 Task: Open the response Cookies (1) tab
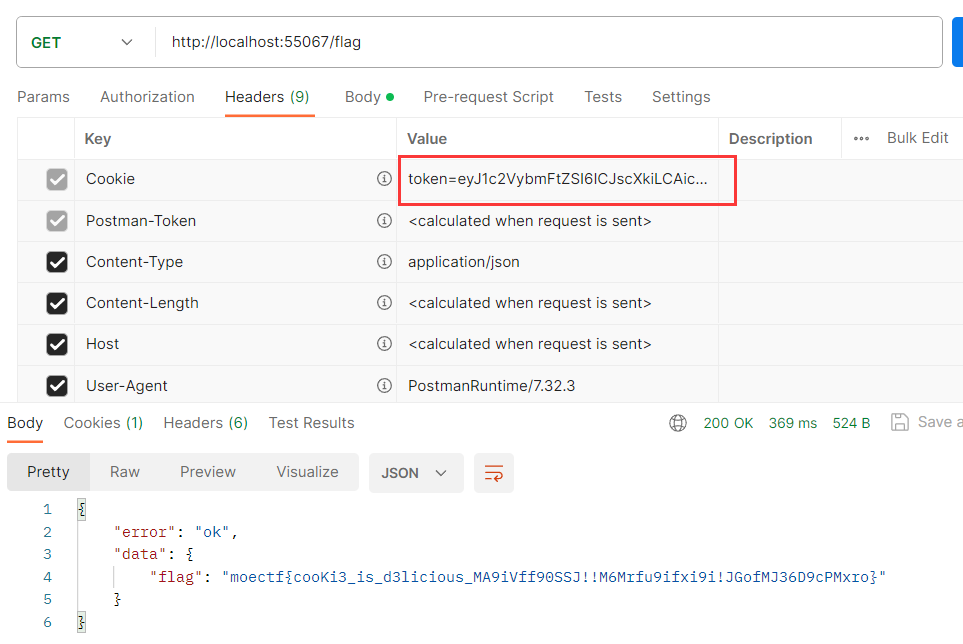pyautogui.click(x=103, y=423)
